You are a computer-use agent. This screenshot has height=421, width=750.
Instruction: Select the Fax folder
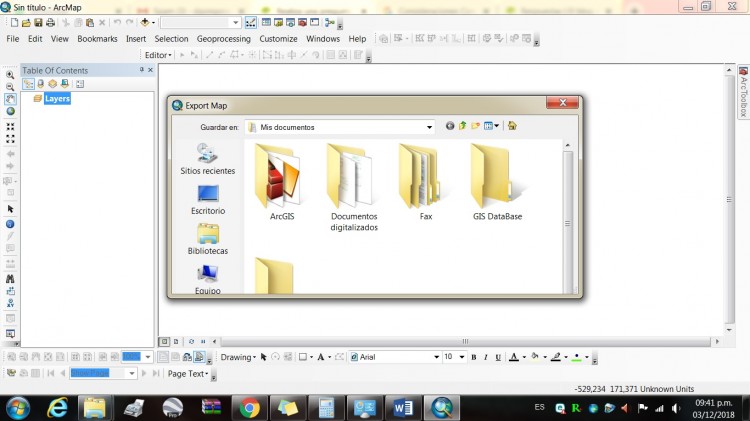(426, 182)
